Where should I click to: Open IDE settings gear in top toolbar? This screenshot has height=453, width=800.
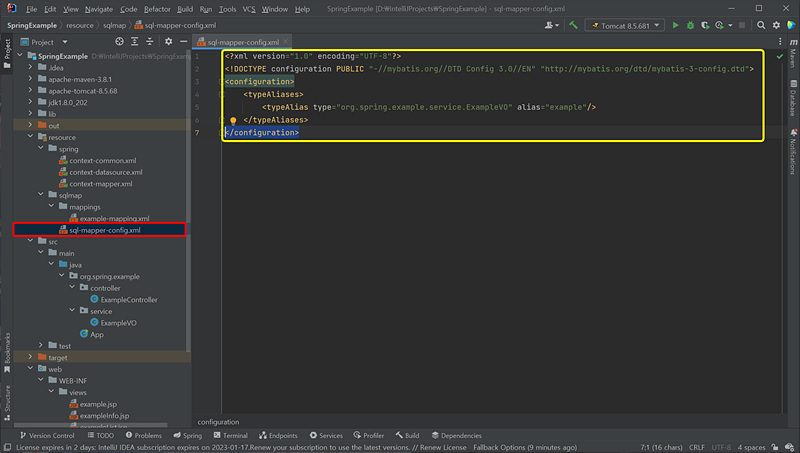tap(776, 25)
